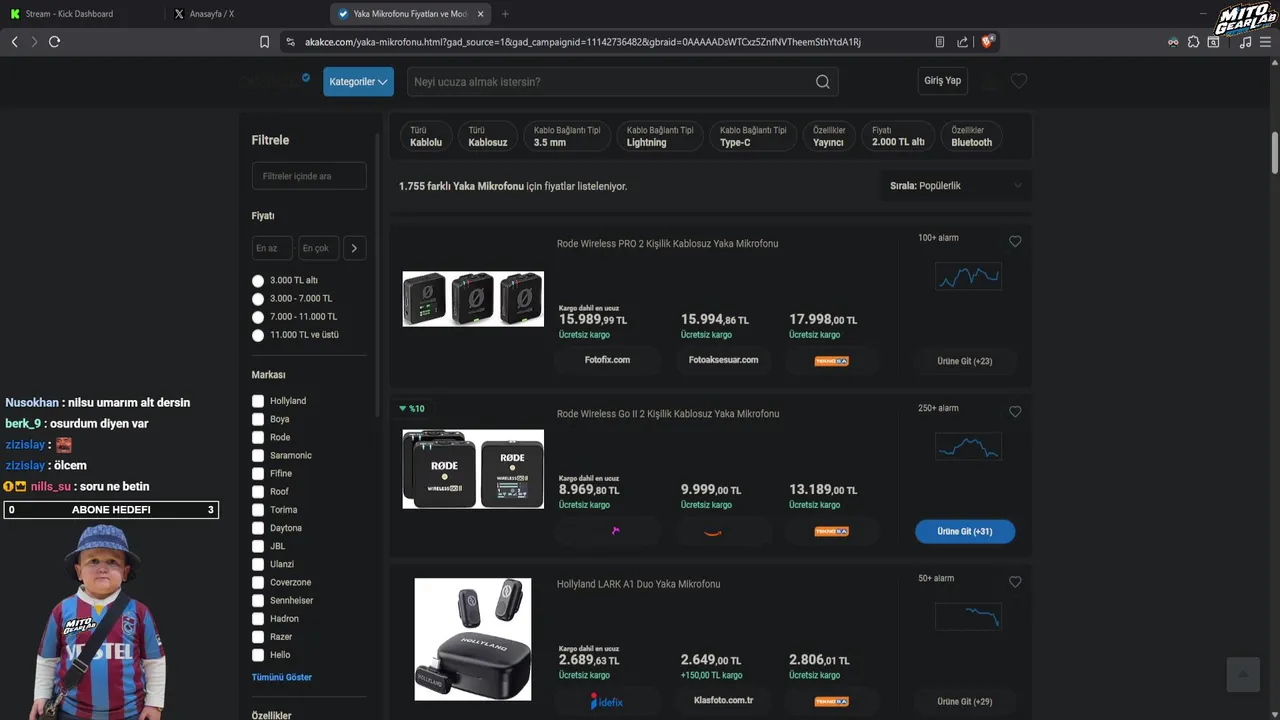1280x720 pixels.
Task: Select the 3.000 - 7.000 TL option
Action: [x=258, y=299]
